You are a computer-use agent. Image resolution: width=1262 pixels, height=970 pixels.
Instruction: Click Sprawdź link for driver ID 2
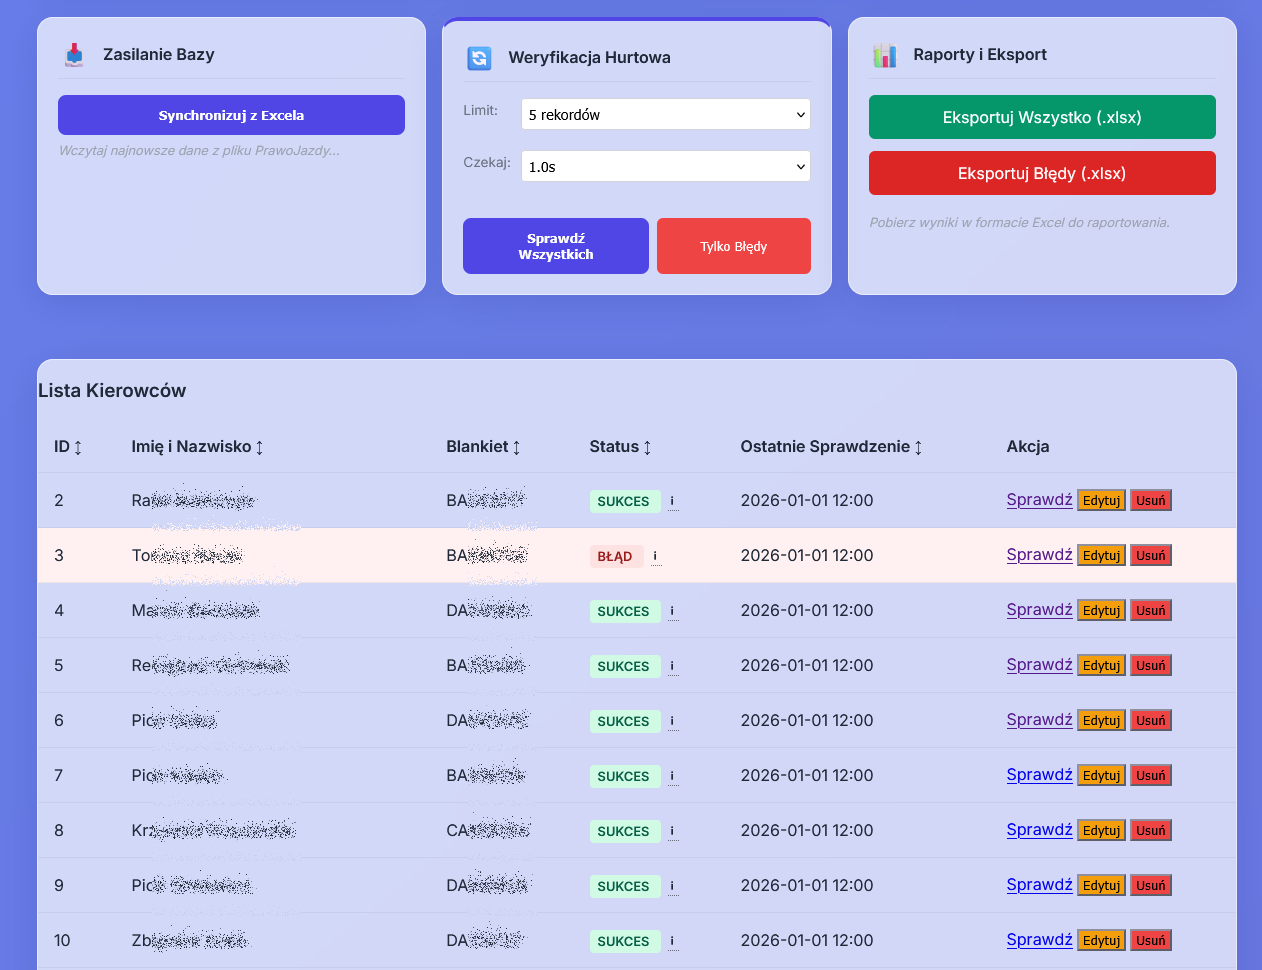[x=1039, y=500]
